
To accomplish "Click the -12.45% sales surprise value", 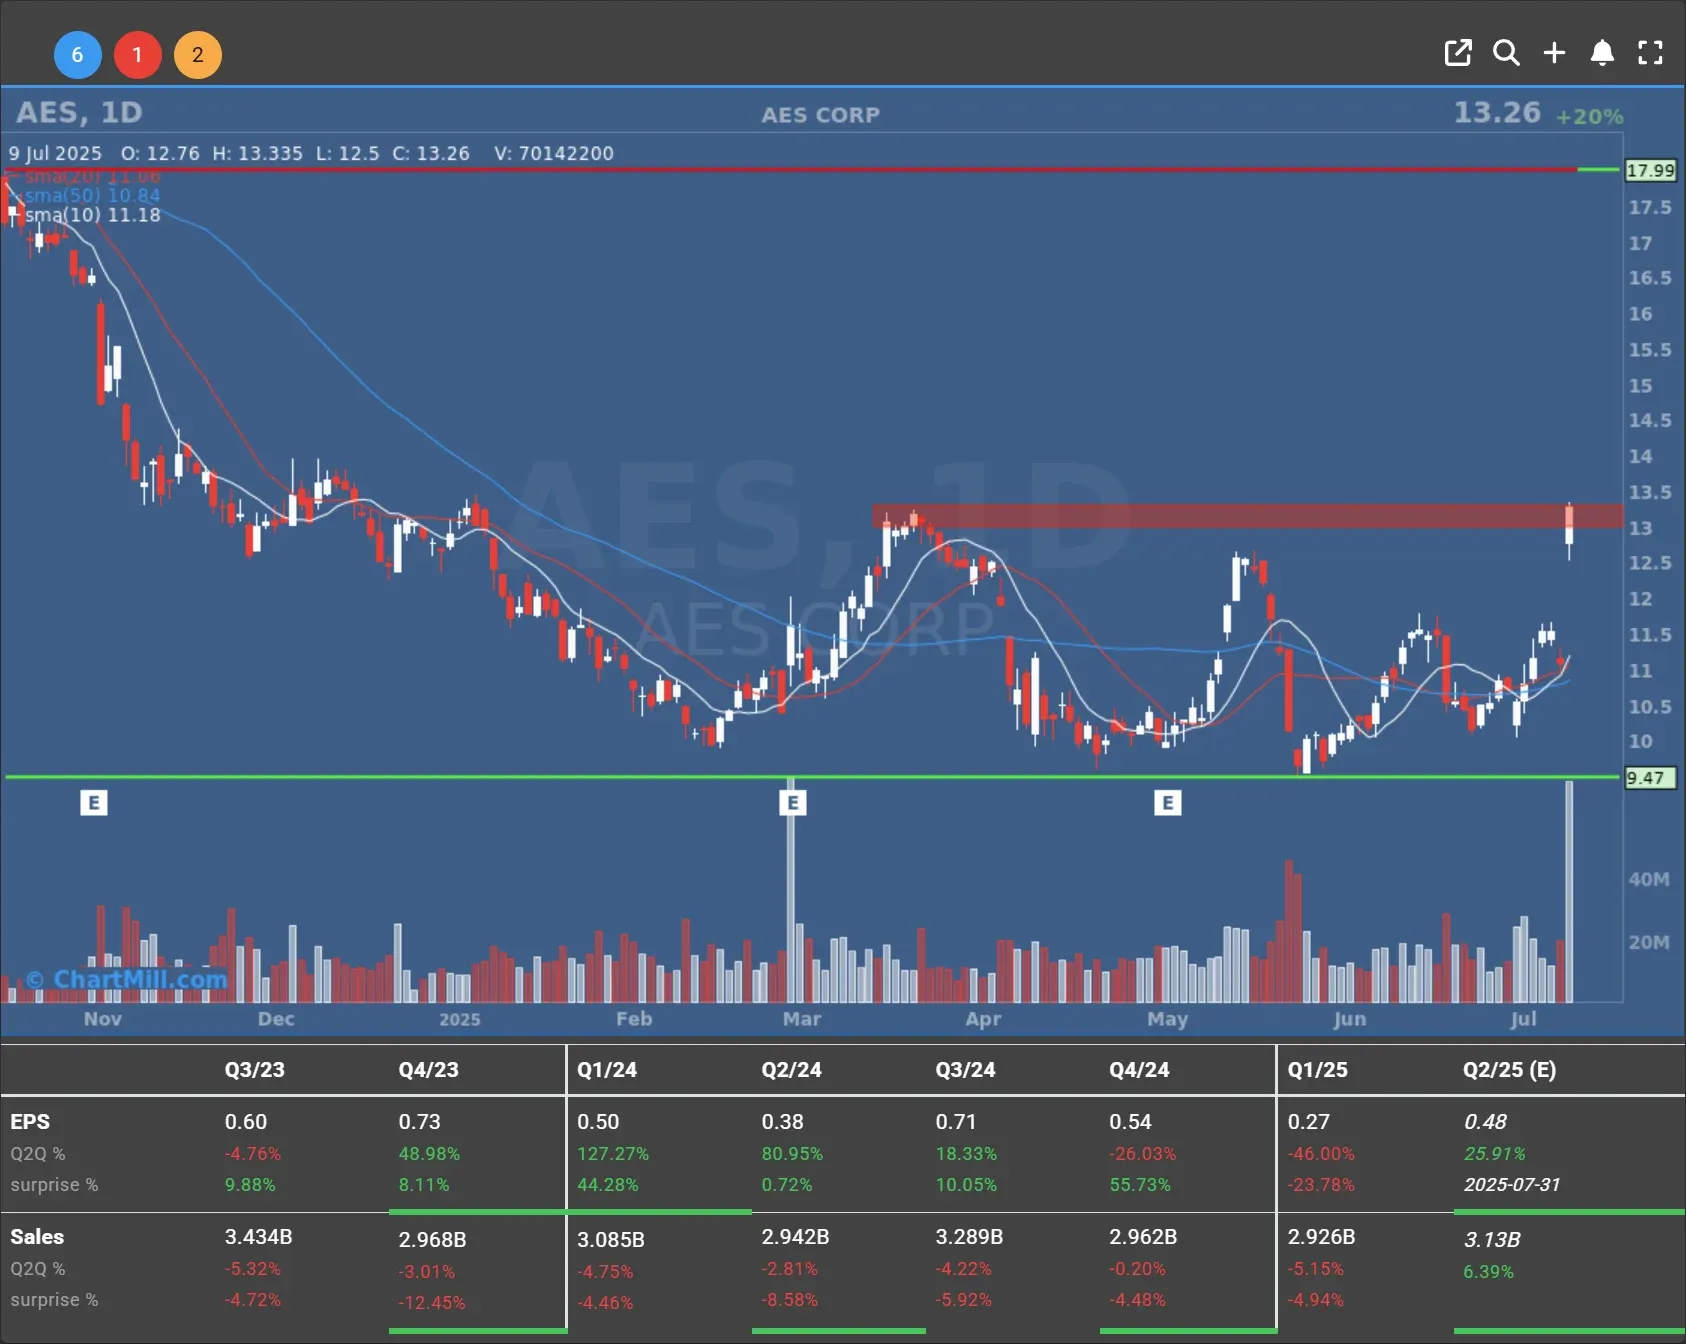I will 432,1302.
